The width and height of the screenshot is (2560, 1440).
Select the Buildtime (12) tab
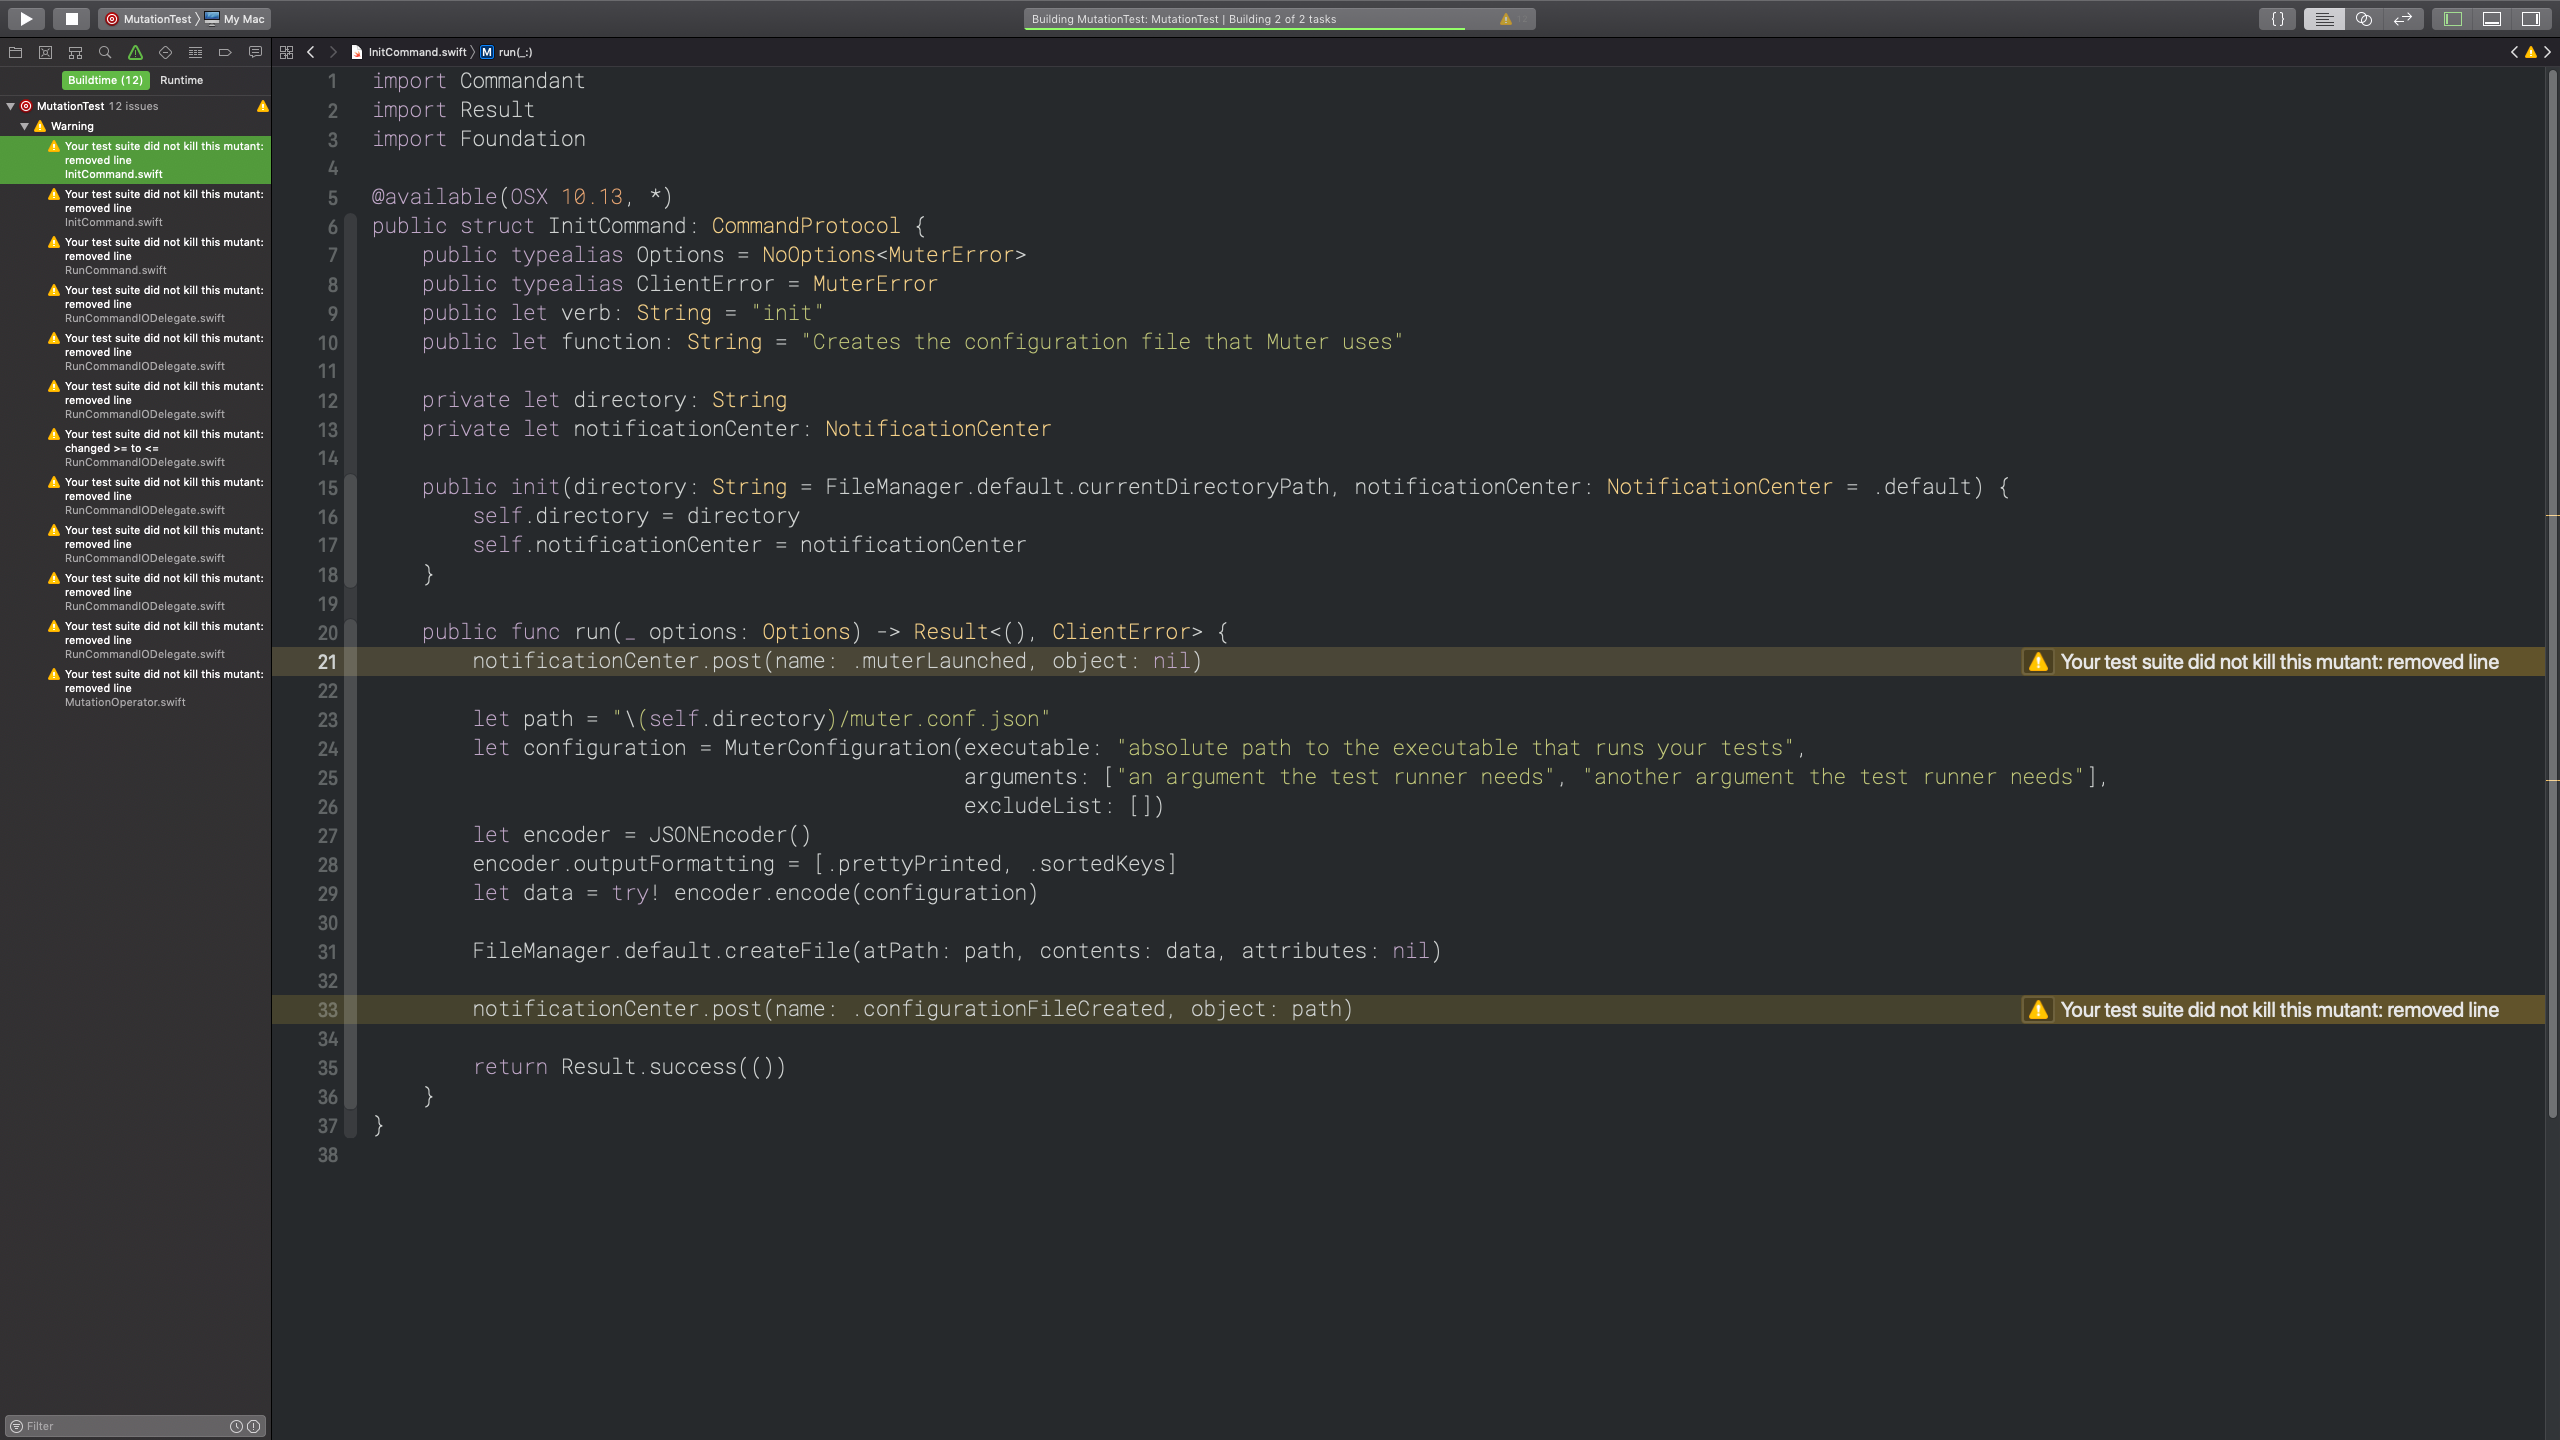(105, 80)
